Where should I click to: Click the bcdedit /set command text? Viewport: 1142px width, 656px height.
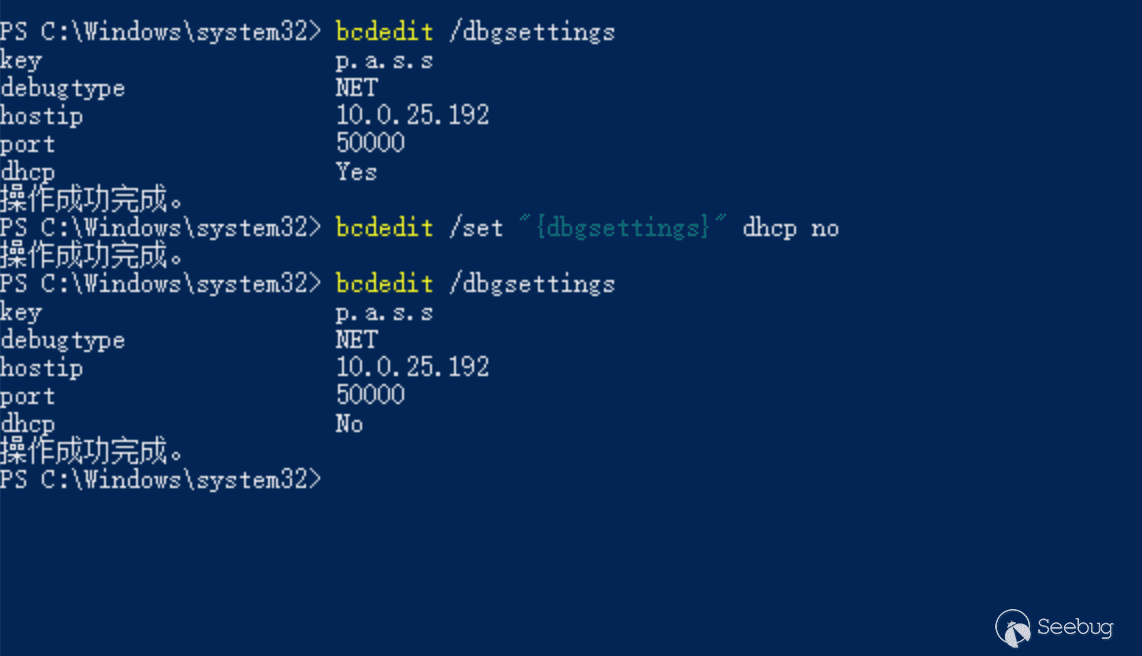pyautogui.click(x=420, y=228)
